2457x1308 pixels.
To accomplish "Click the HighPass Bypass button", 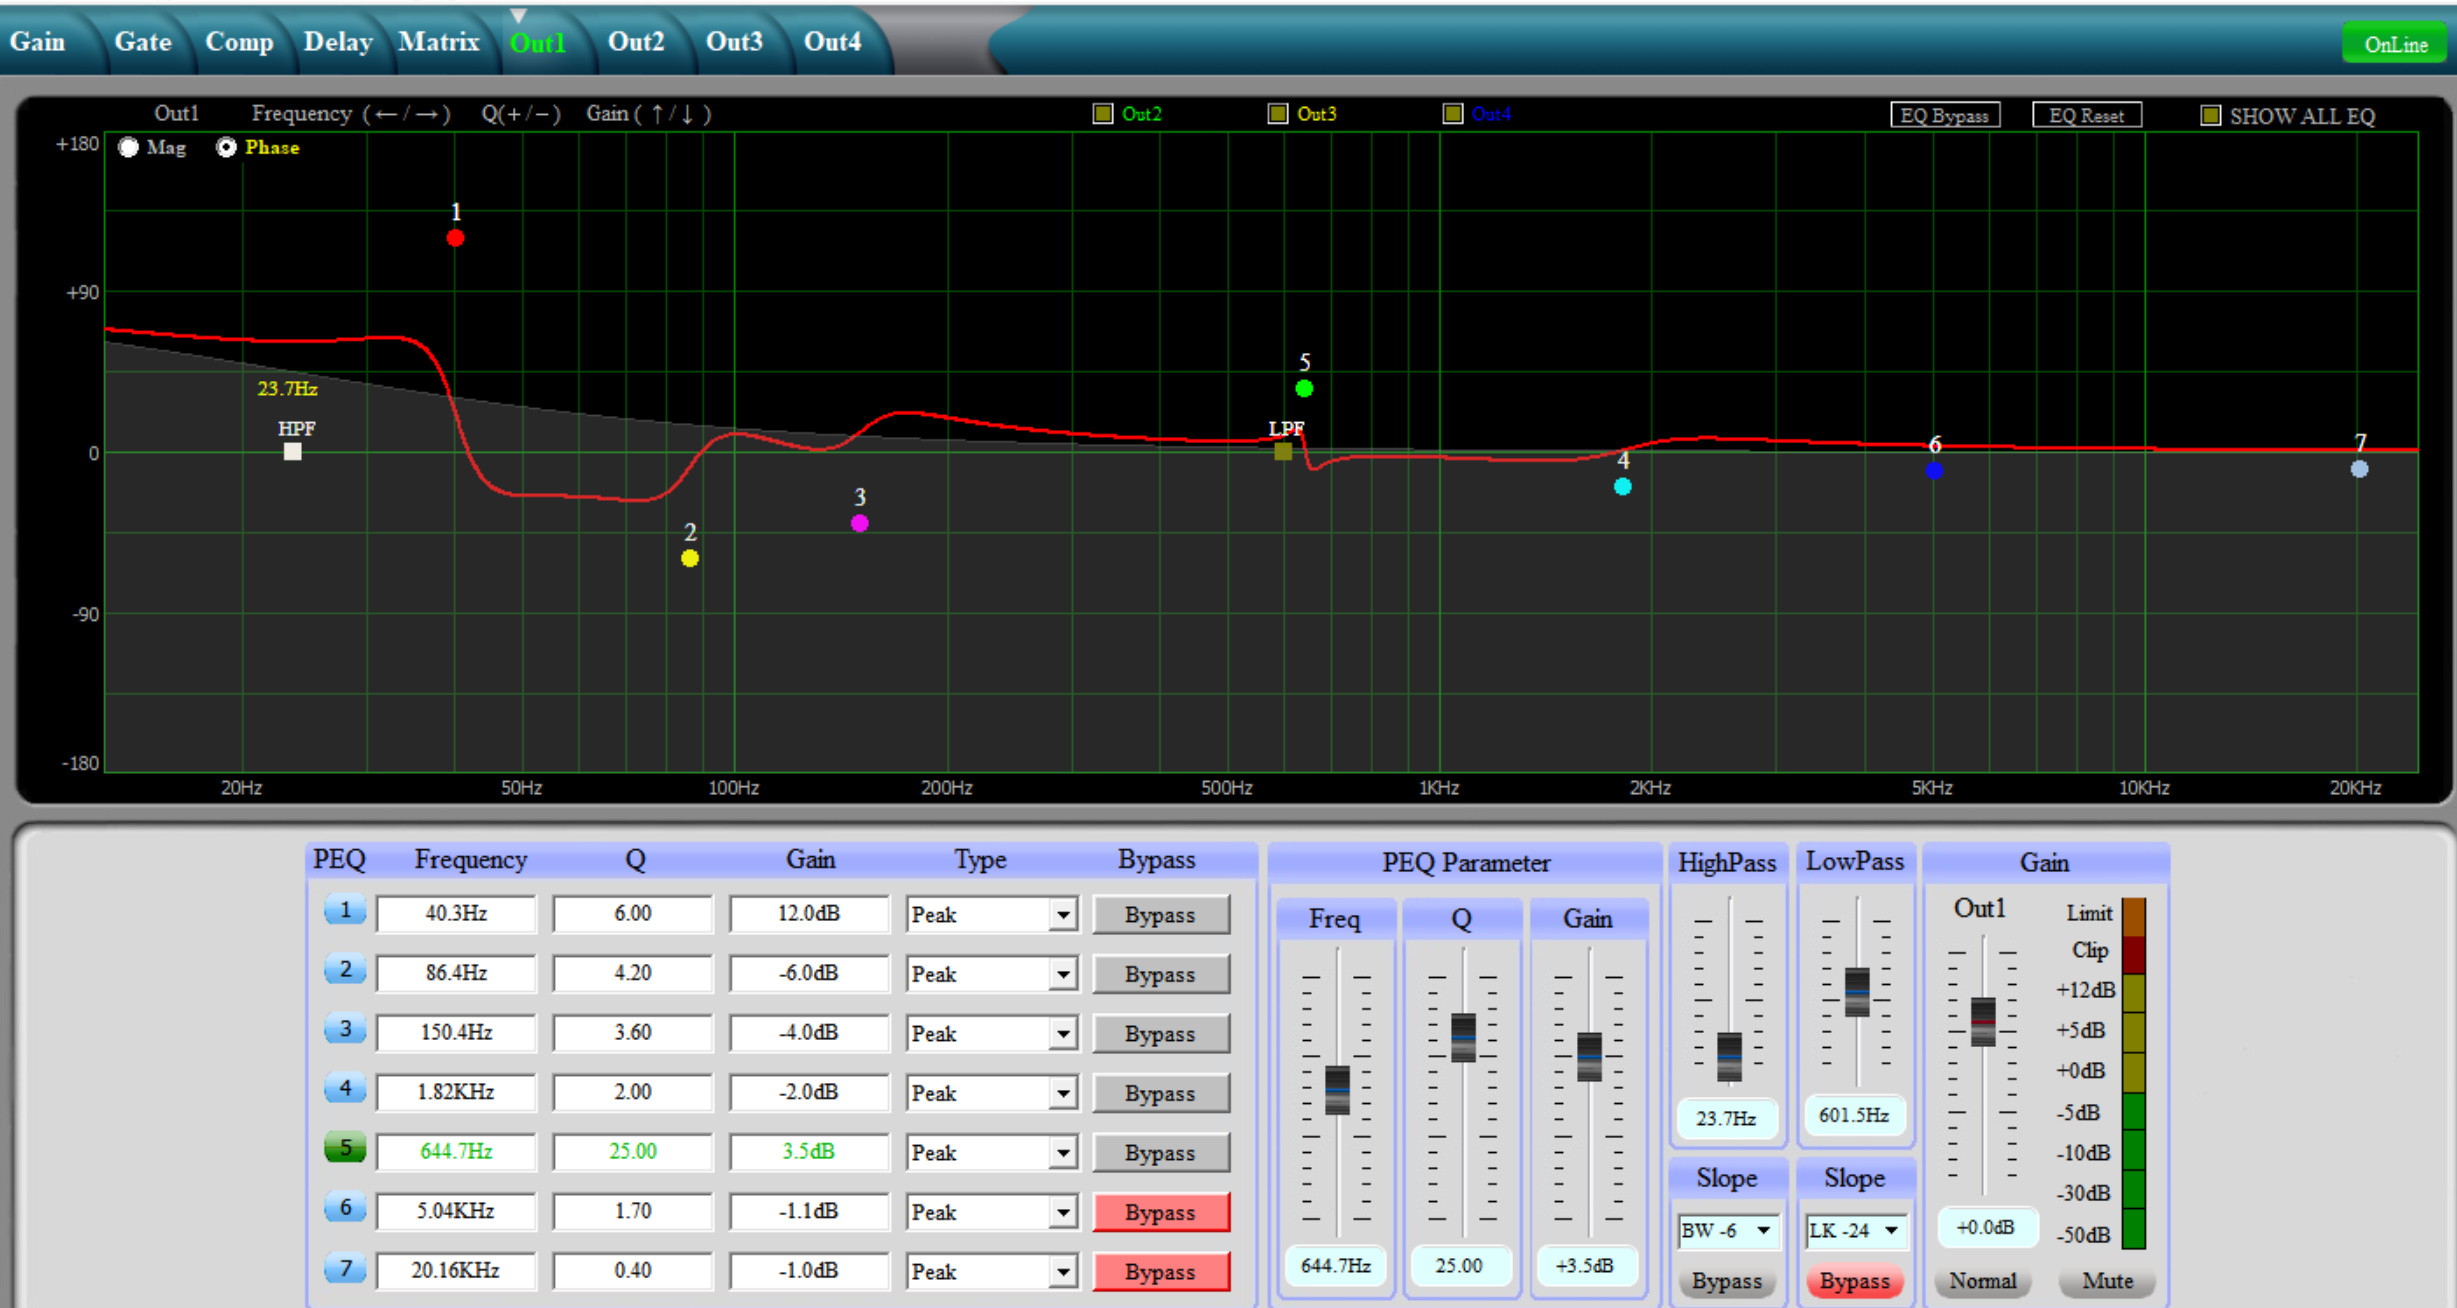I will tap(1727, 1281).
